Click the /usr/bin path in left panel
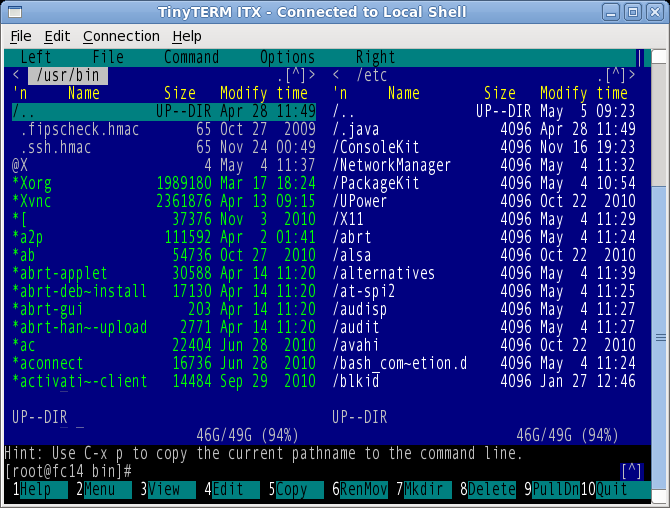670x508 pixels. click(68, 75)
